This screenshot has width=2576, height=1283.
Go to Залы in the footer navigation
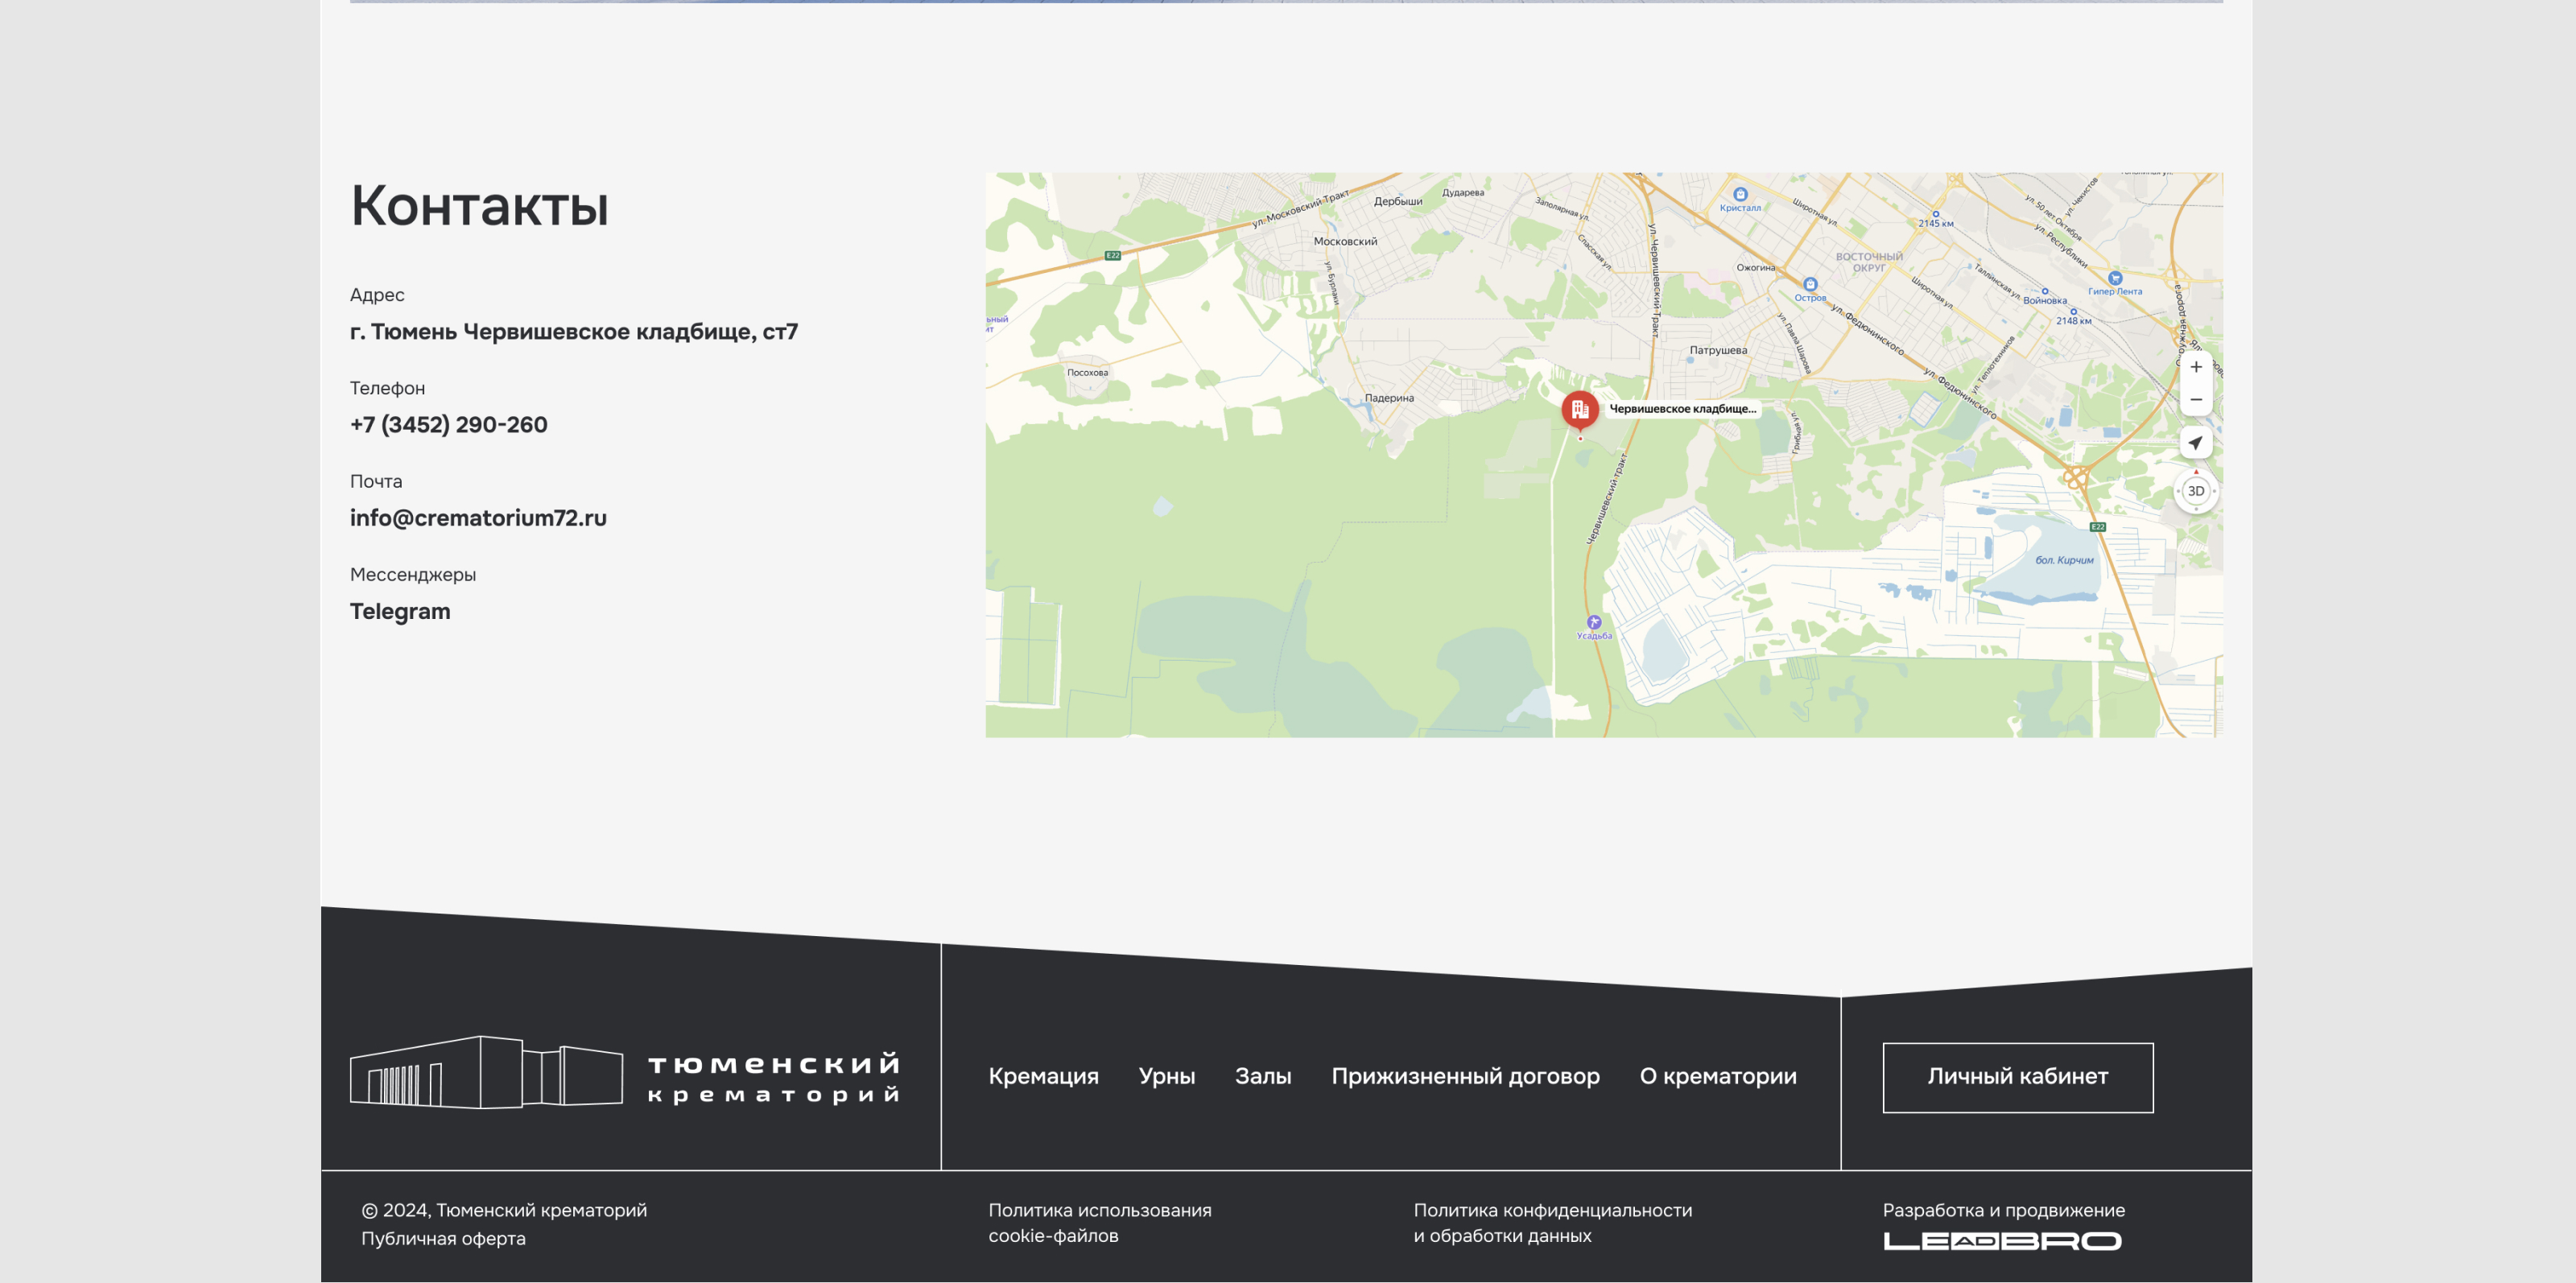click(x=1262, y=1076)
